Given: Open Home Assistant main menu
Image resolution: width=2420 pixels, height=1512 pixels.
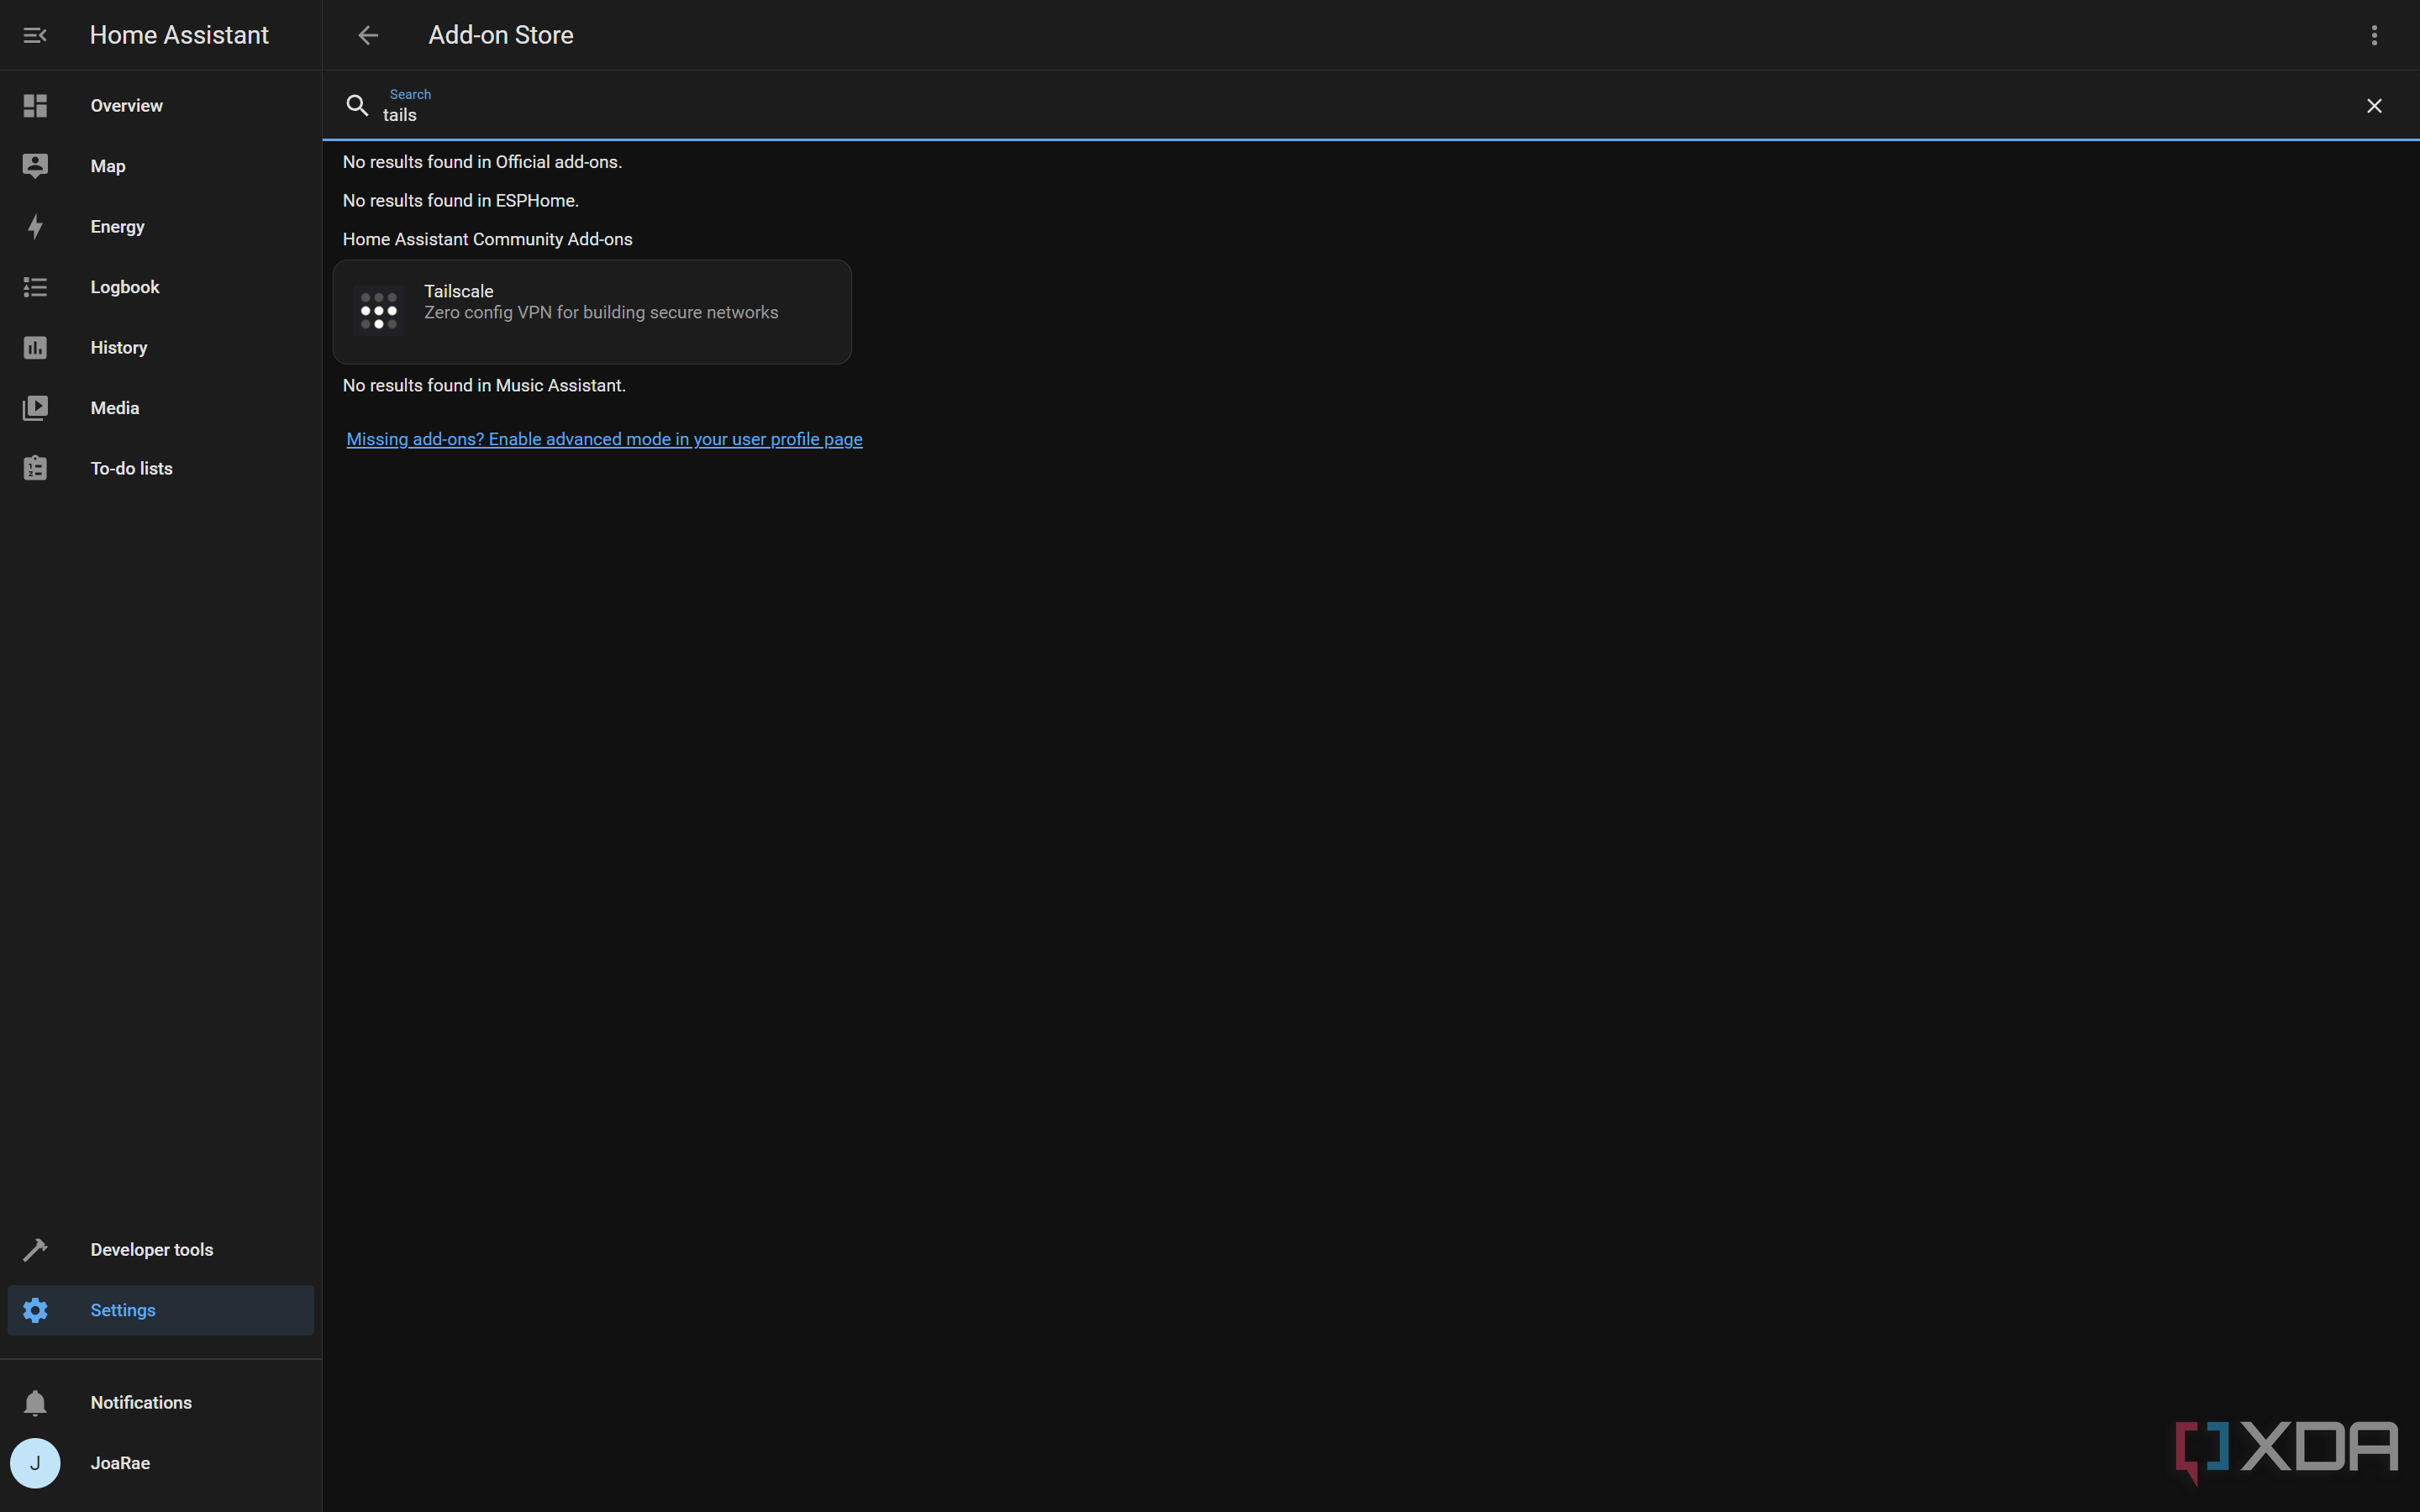Looking at the screenshot, I should coord(33,34).
